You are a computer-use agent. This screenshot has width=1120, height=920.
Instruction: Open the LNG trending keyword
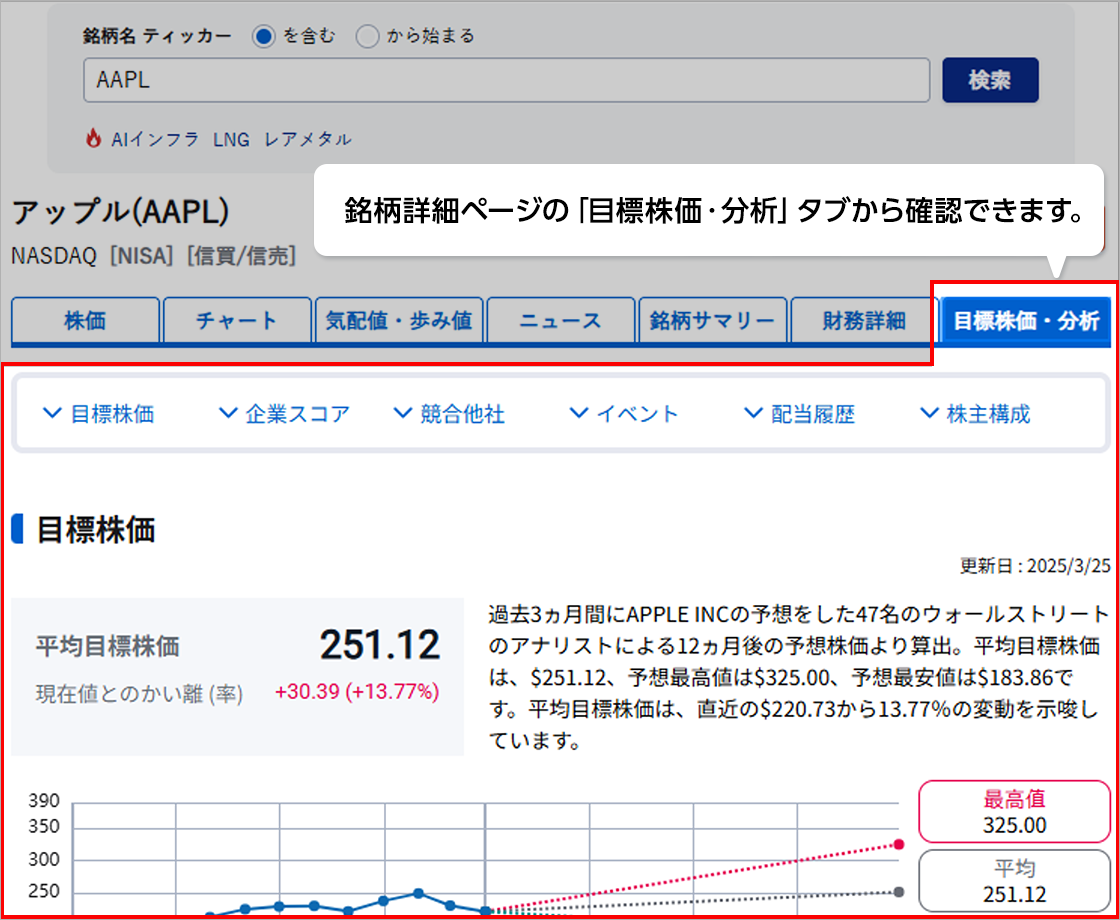[x=231, y=140]
